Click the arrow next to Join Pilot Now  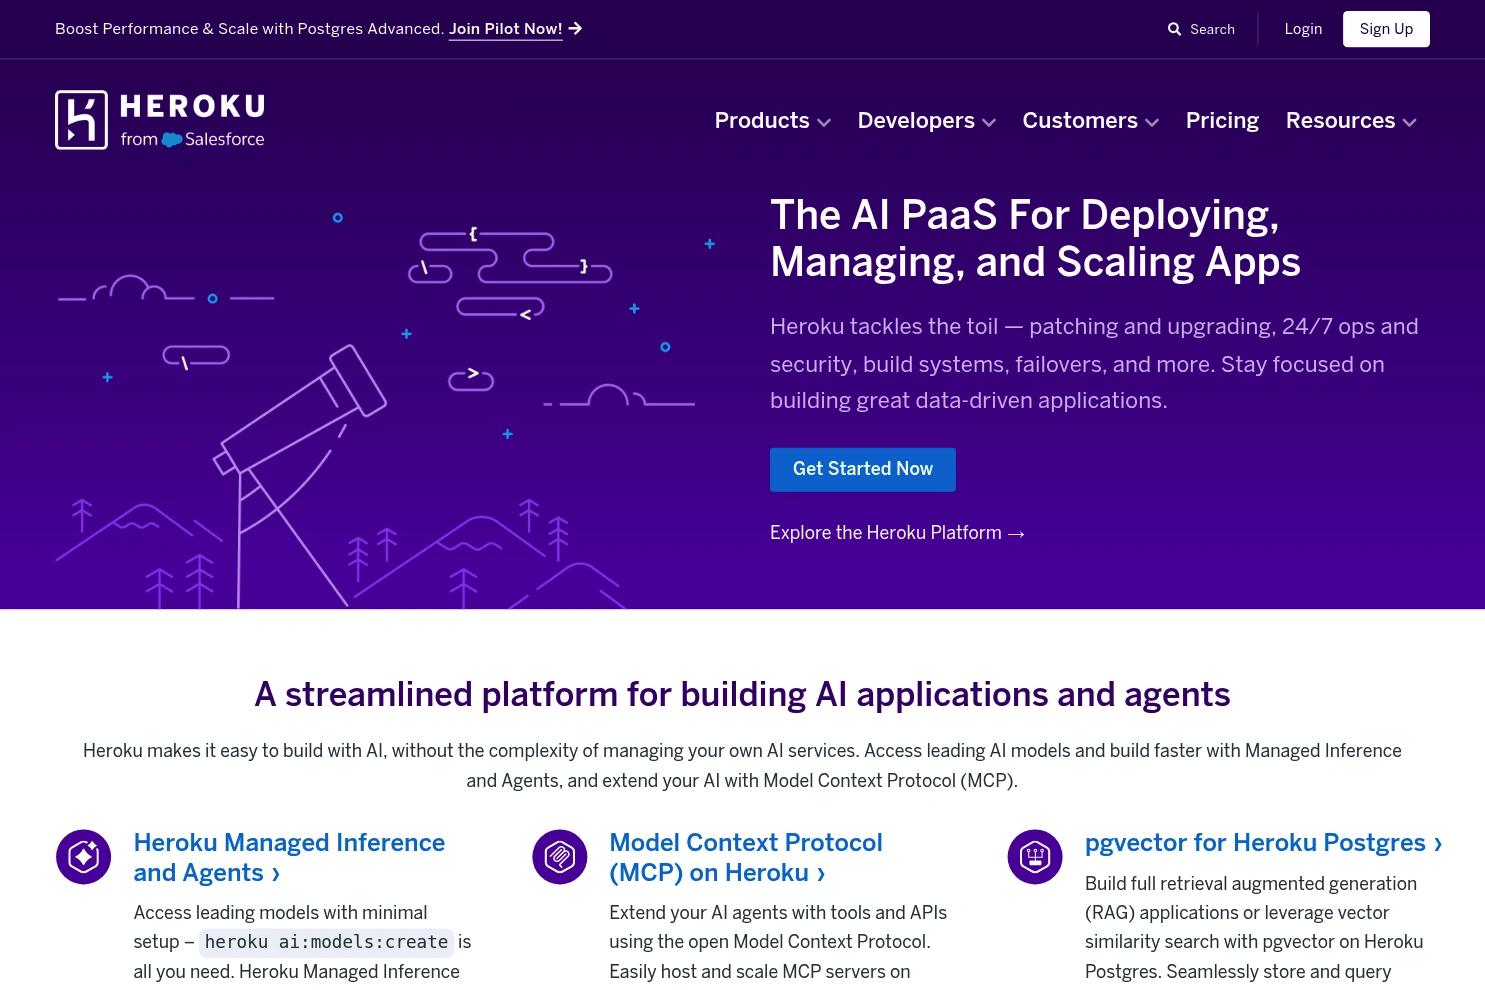pos(575,29)
